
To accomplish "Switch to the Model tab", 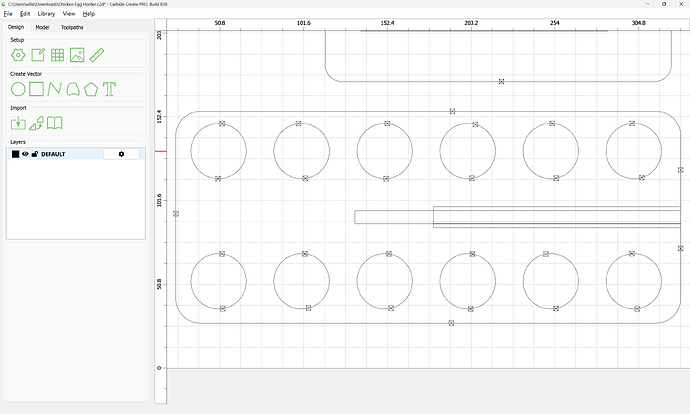I will [x=42, y=27].
